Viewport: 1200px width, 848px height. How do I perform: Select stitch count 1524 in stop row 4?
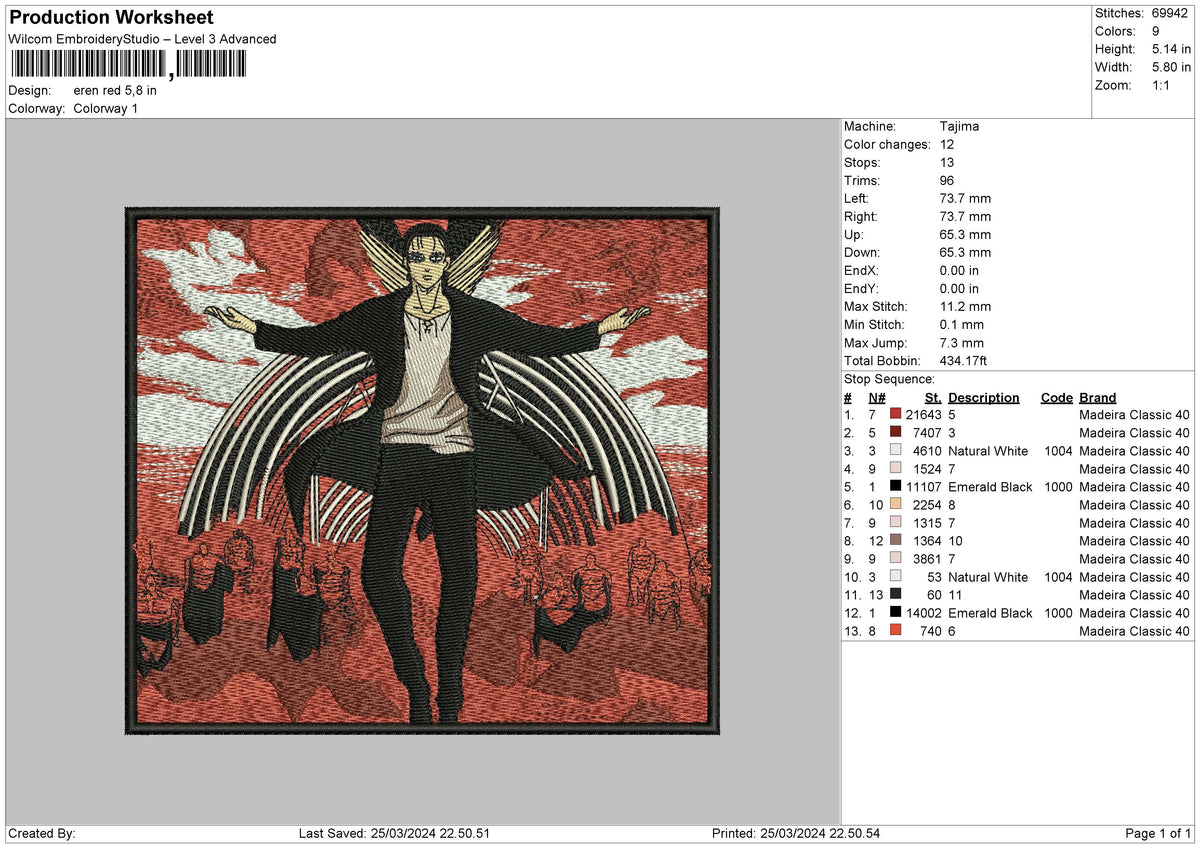pos(928,468)
